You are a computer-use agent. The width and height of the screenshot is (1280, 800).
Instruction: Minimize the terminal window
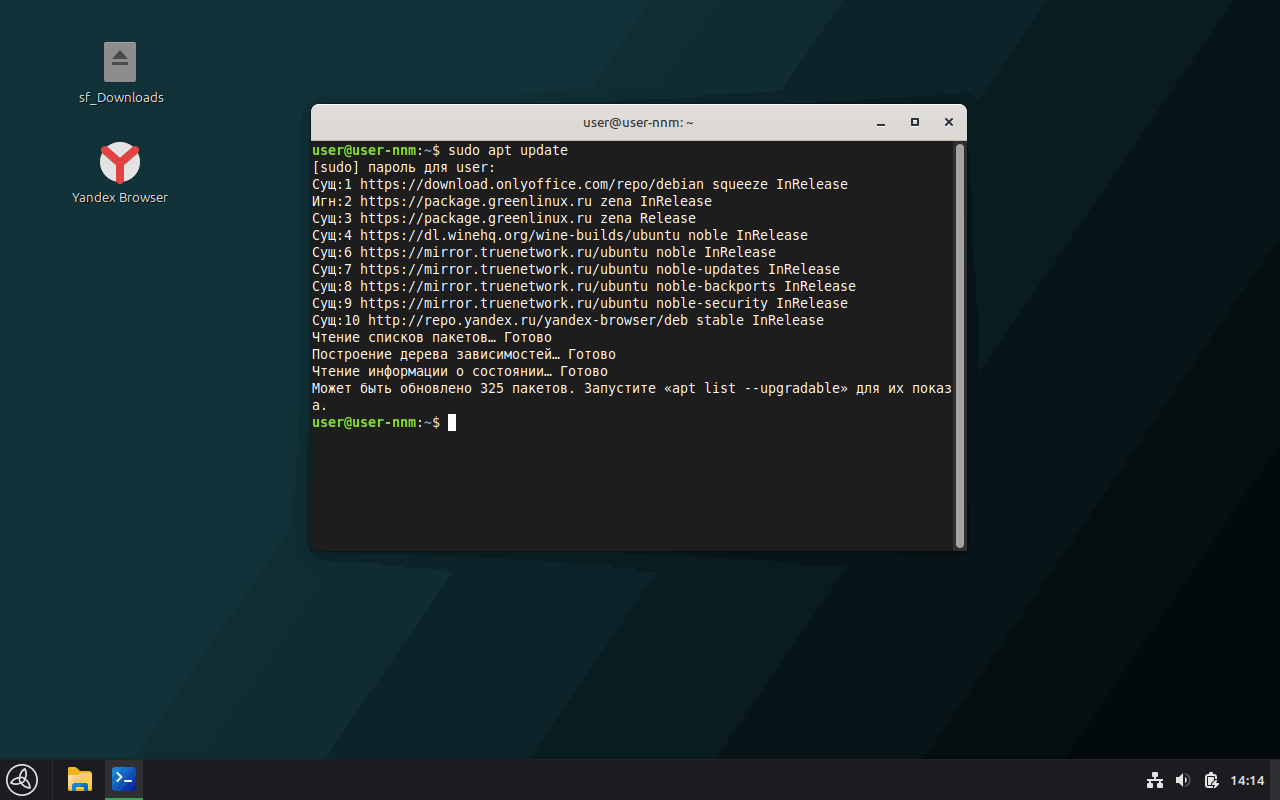click(881, 123)
